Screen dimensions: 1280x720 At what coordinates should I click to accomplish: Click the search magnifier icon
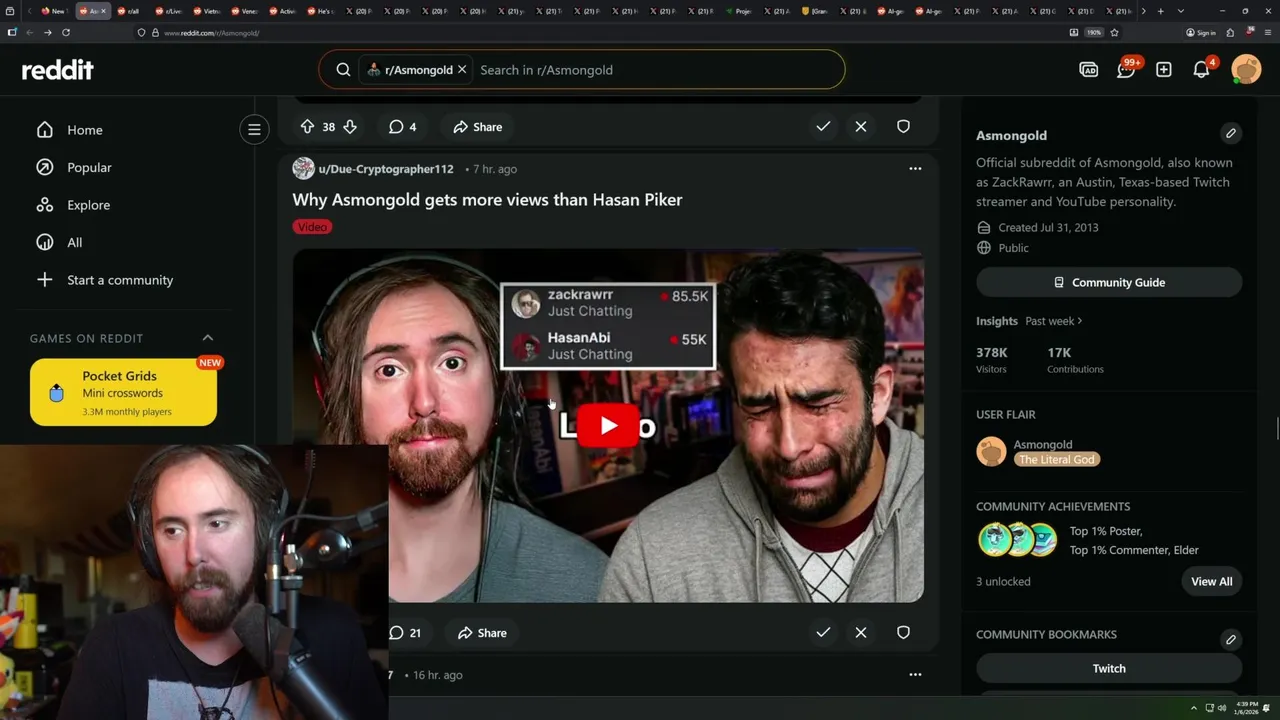(343, 70)
